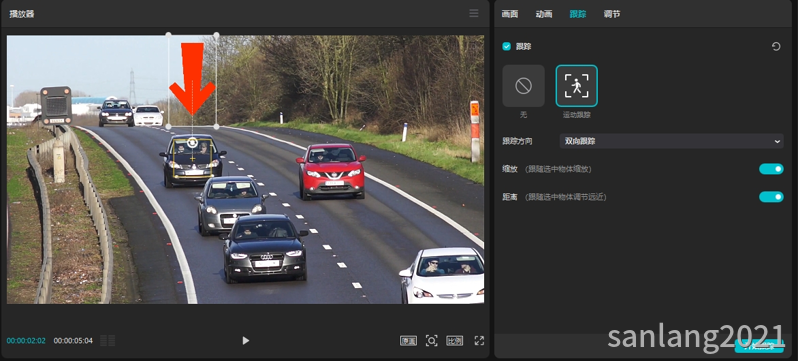The image size is (798, 361).
Task: Select the 无 (none) tracking option
Action: [524, 86]
